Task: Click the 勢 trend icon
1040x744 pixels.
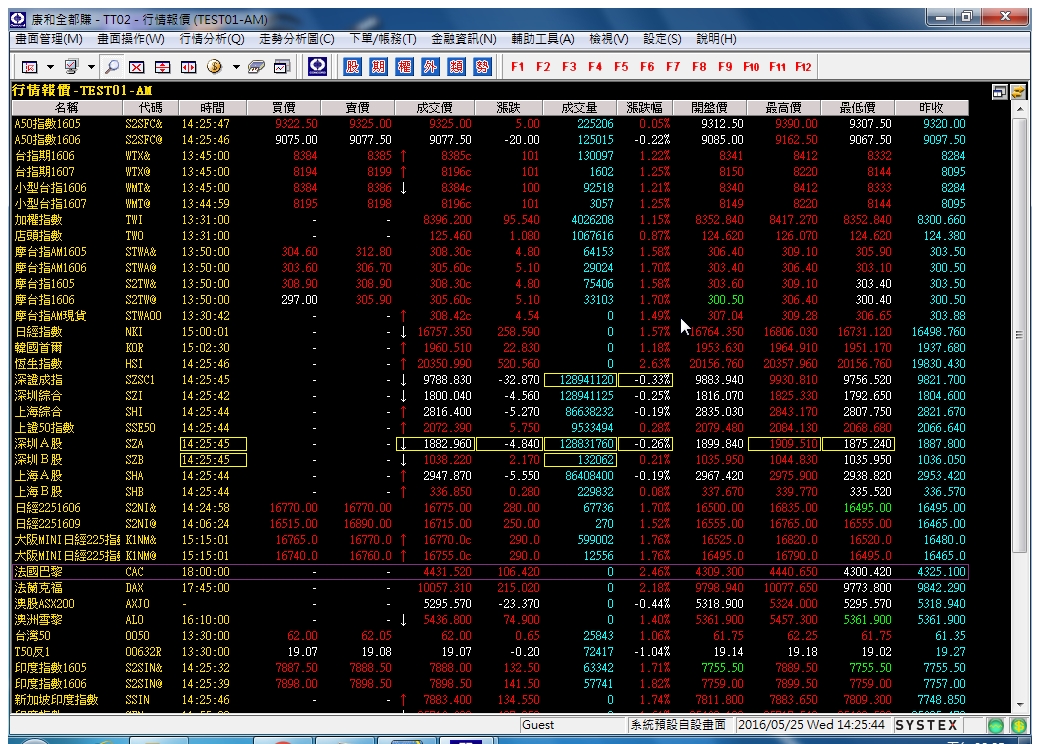Action: click(482, 66)
